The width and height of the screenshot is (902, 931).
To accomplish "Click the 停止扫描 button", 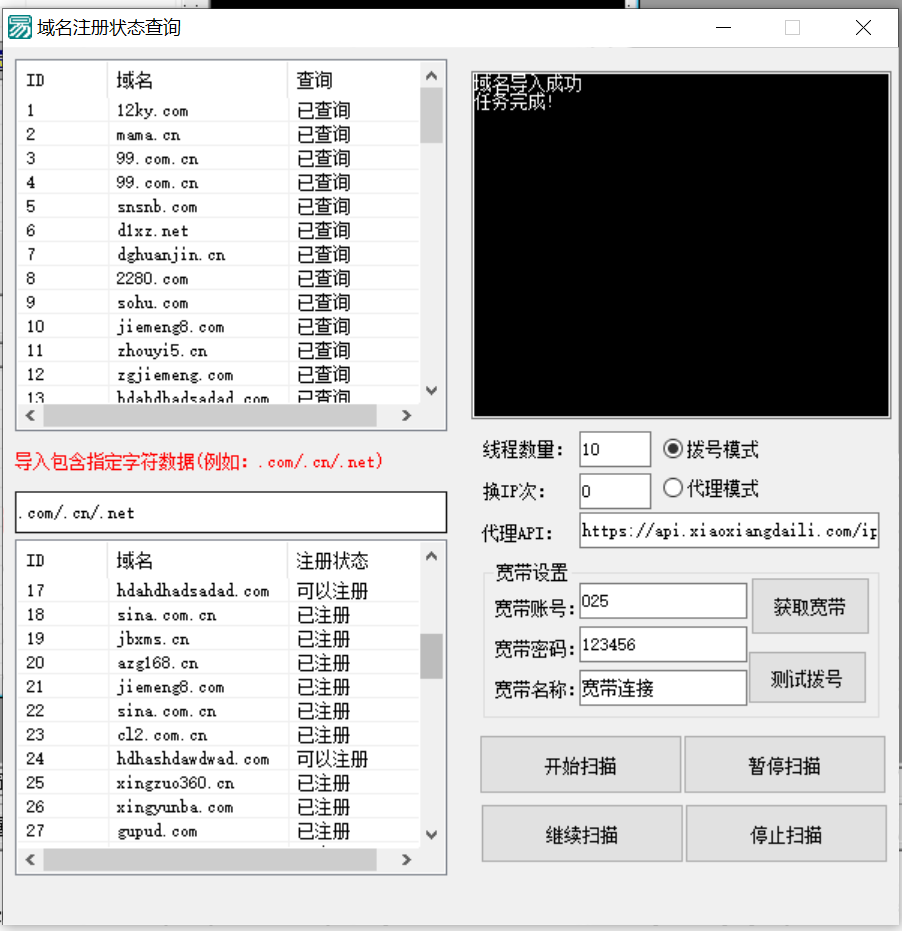I will click(x=786, y=834).
